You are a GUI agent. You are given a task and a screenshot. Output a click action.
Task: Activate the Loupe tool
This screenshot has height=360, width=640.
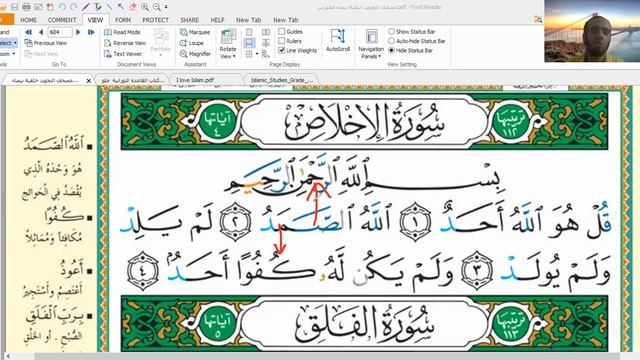point(191,43)
